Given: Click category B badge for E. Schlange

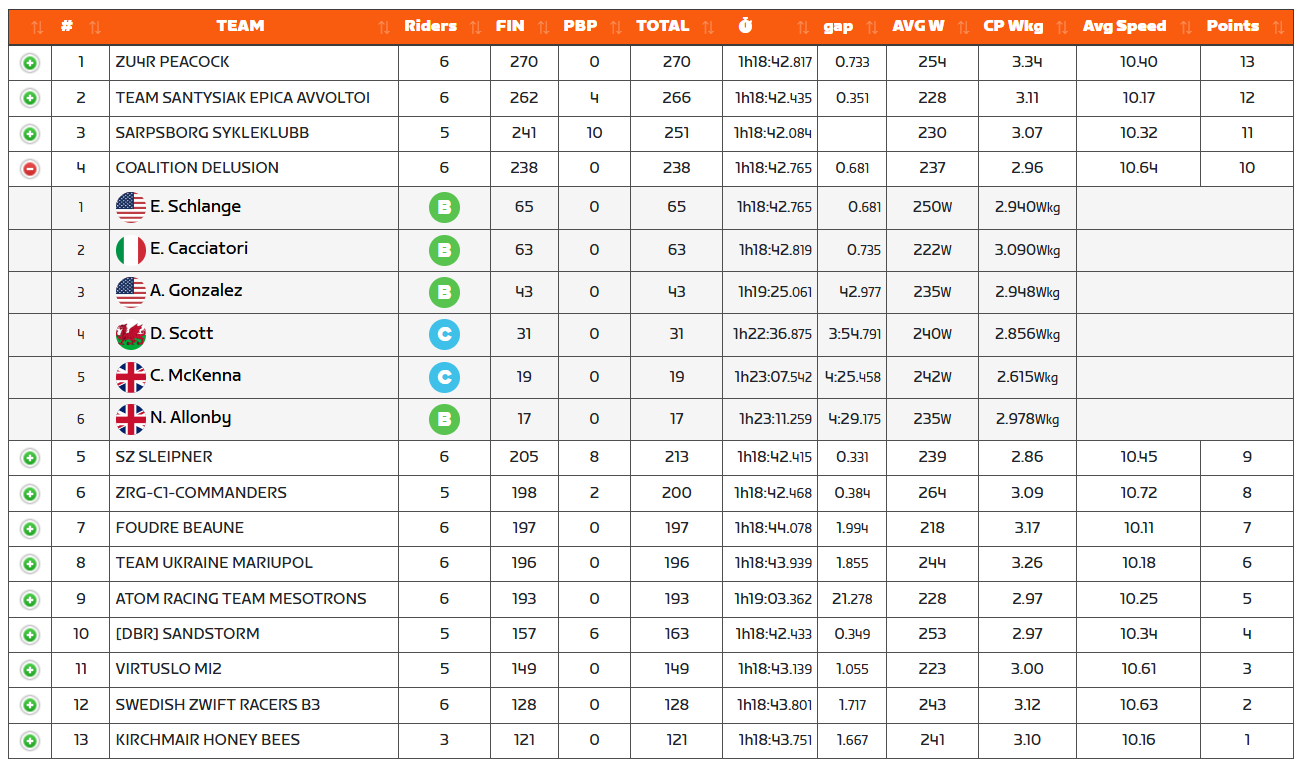Looking at the screenshot, I should tap(444, 208).
